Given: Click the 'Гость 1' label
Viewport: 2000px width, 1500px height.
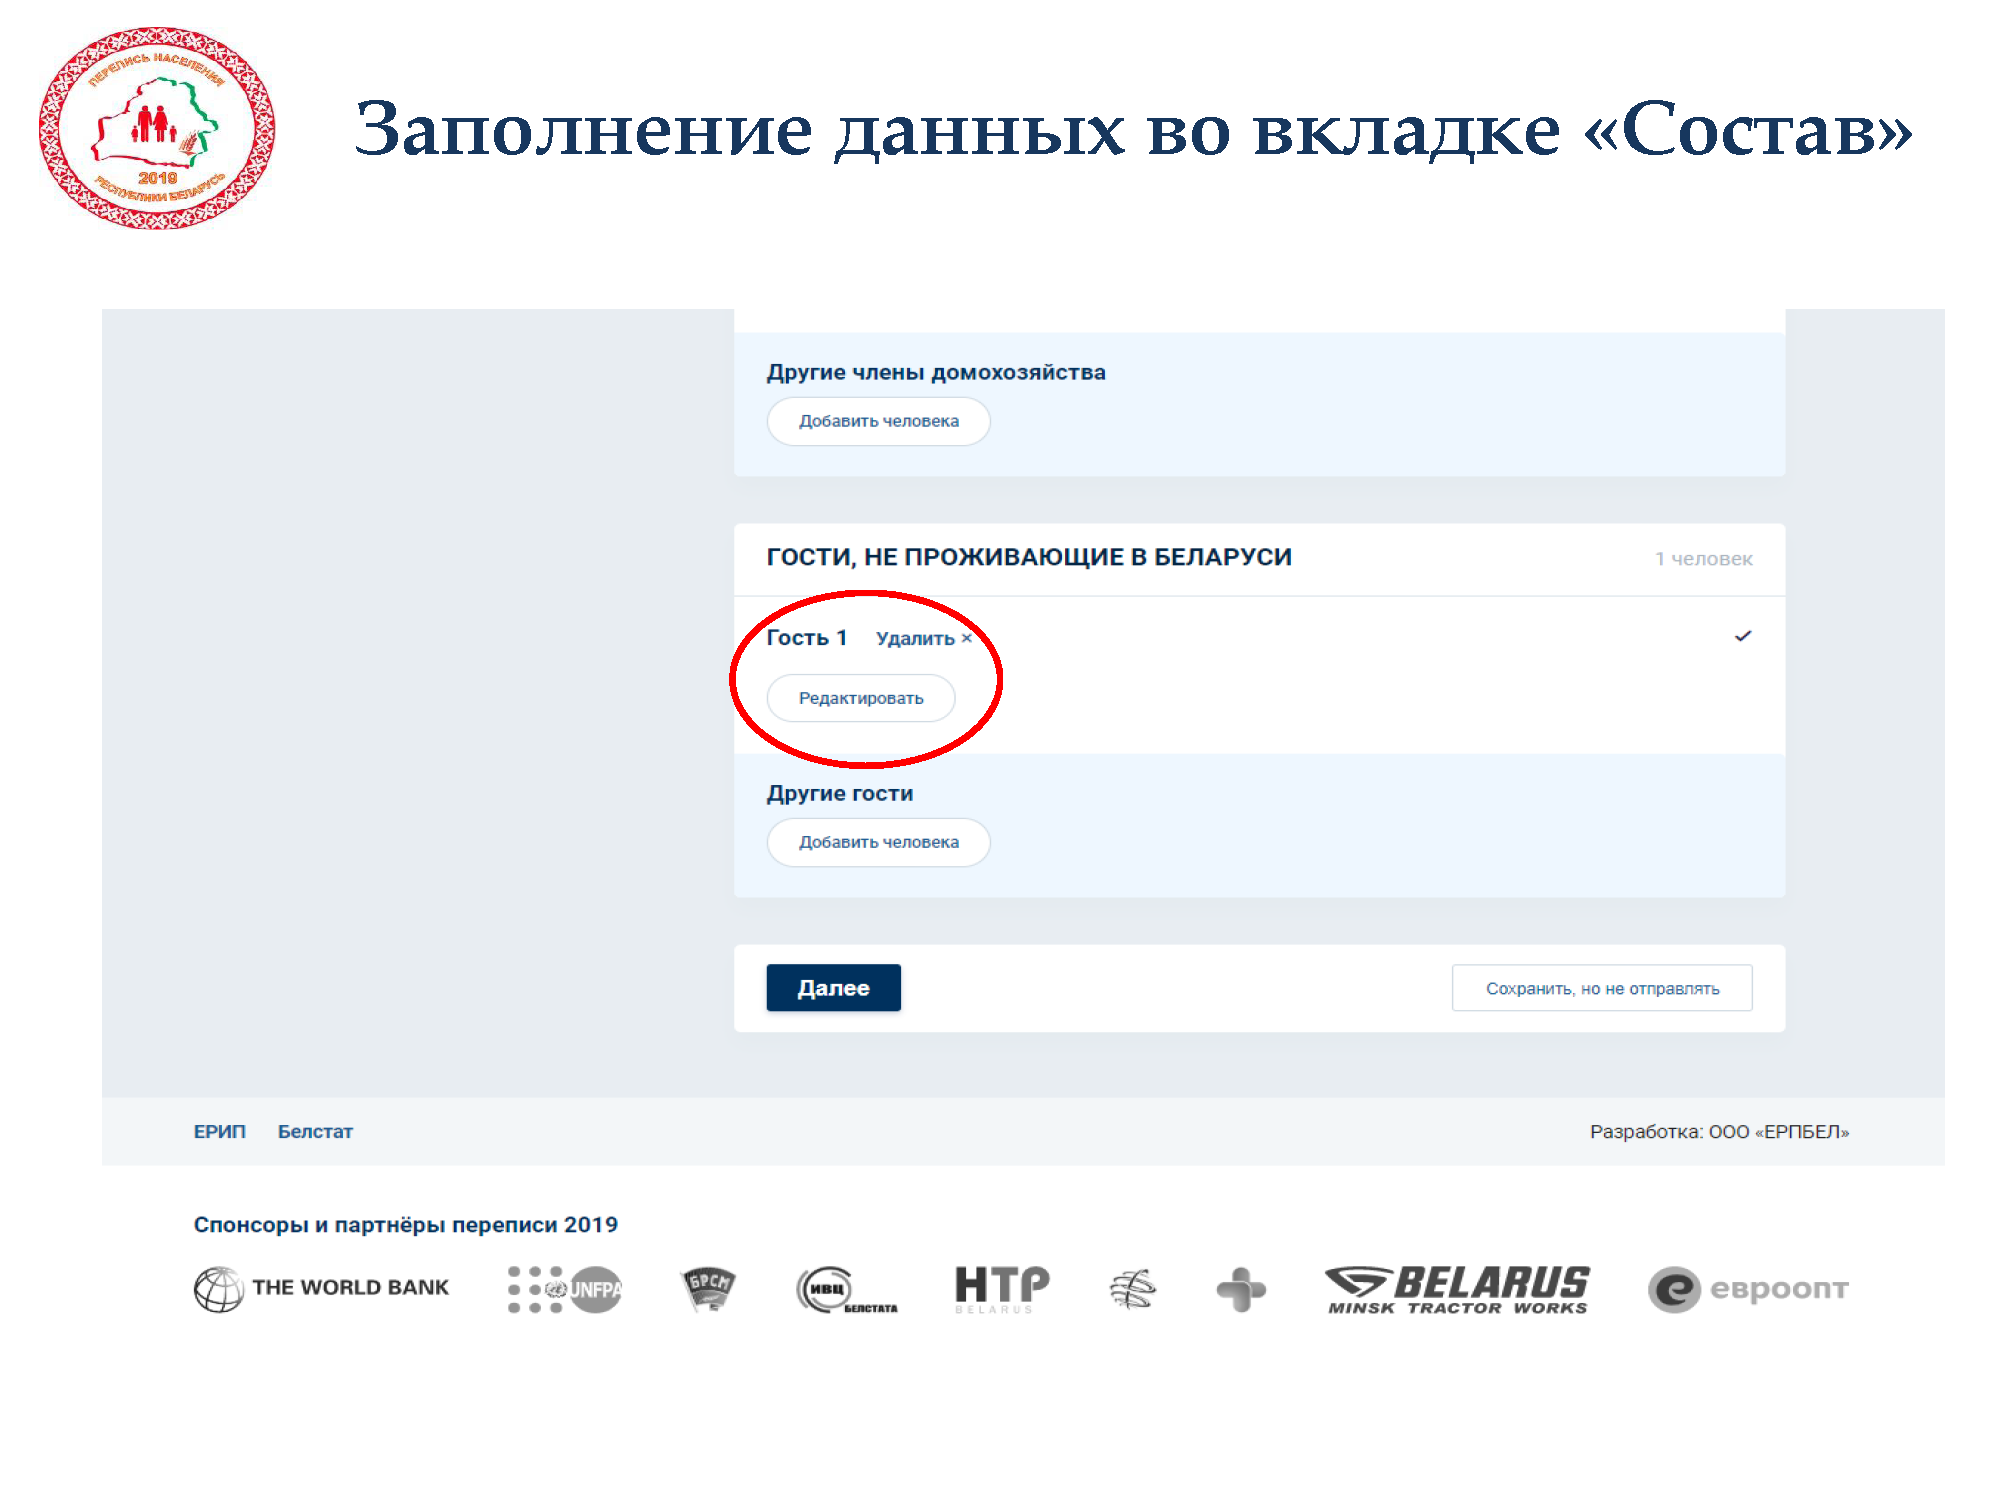Looking at the screenshot, I should point(806,638).
